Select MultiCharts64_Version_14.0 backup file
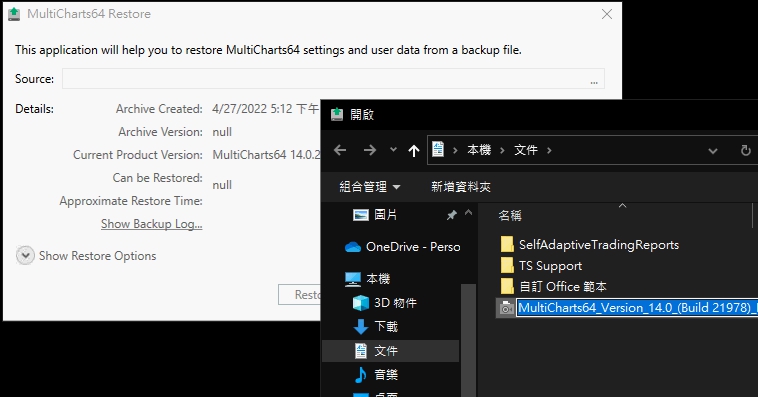The height and width of the screenshot is (397, 758). (x=637, y=308)
